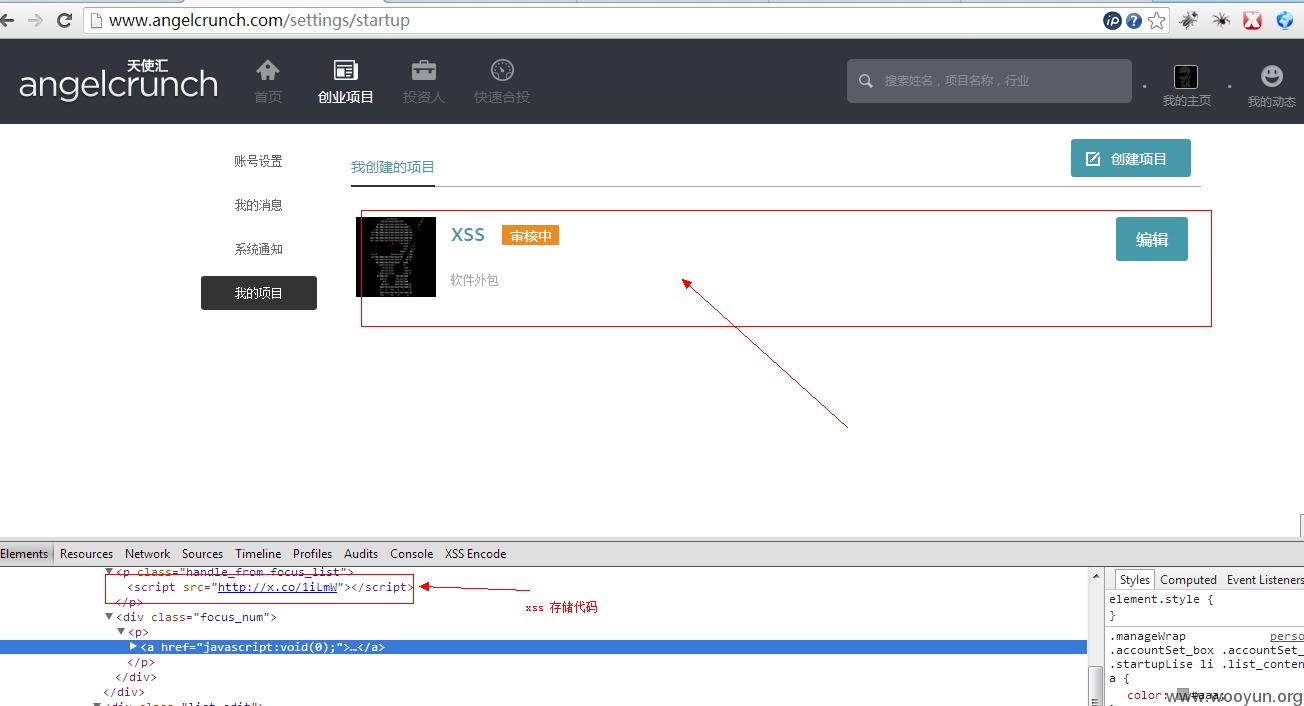This screenshot has width=1304, height=706.
Task: Open the beetle bug extension icon
Action: [x=1189, y=20]
